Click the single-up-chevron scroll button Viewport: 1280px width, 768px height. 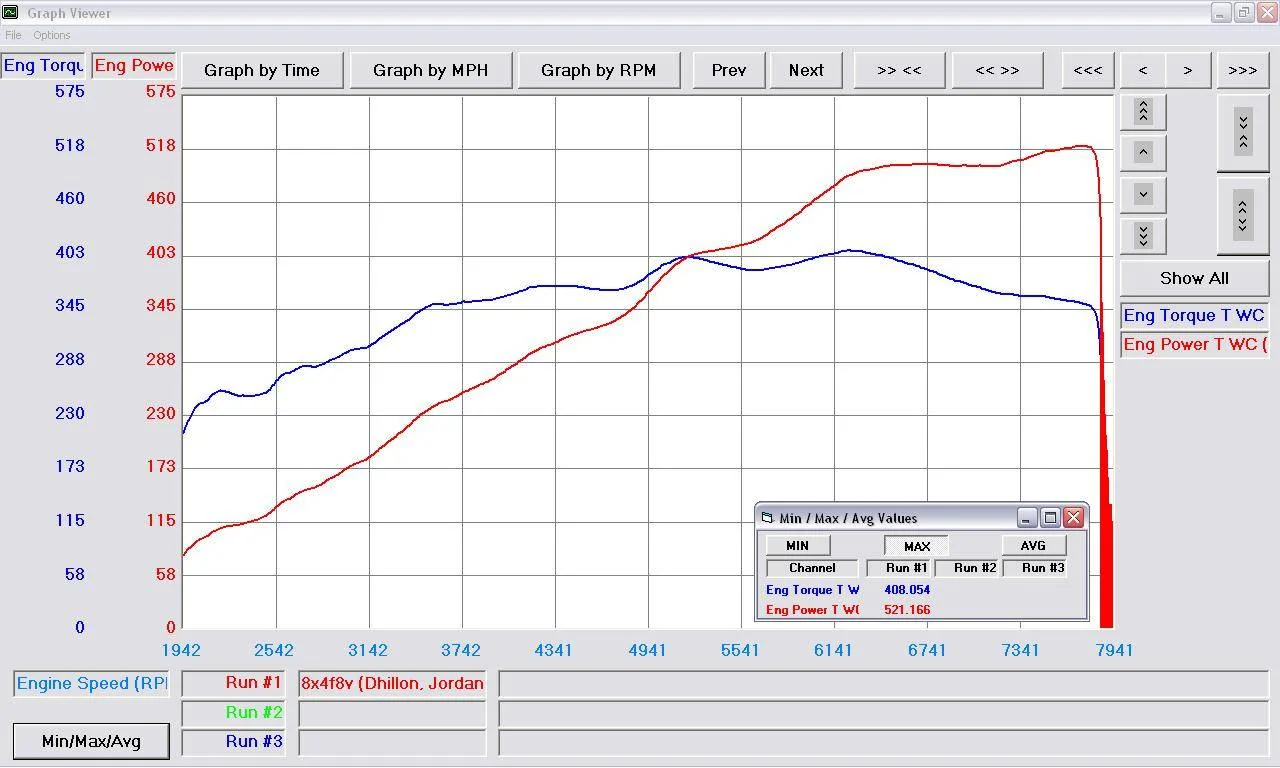pyautogui.click(x=1144, y=152)
